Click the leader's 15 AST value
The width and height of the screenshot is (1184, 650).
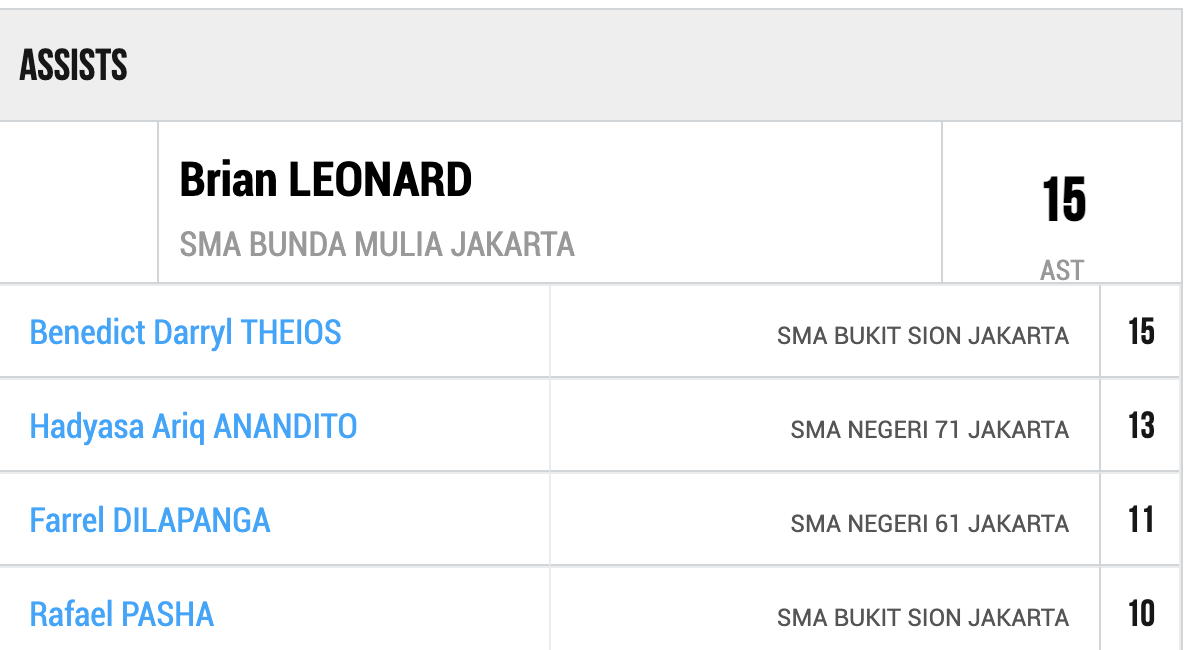[x=1064, y=200]
